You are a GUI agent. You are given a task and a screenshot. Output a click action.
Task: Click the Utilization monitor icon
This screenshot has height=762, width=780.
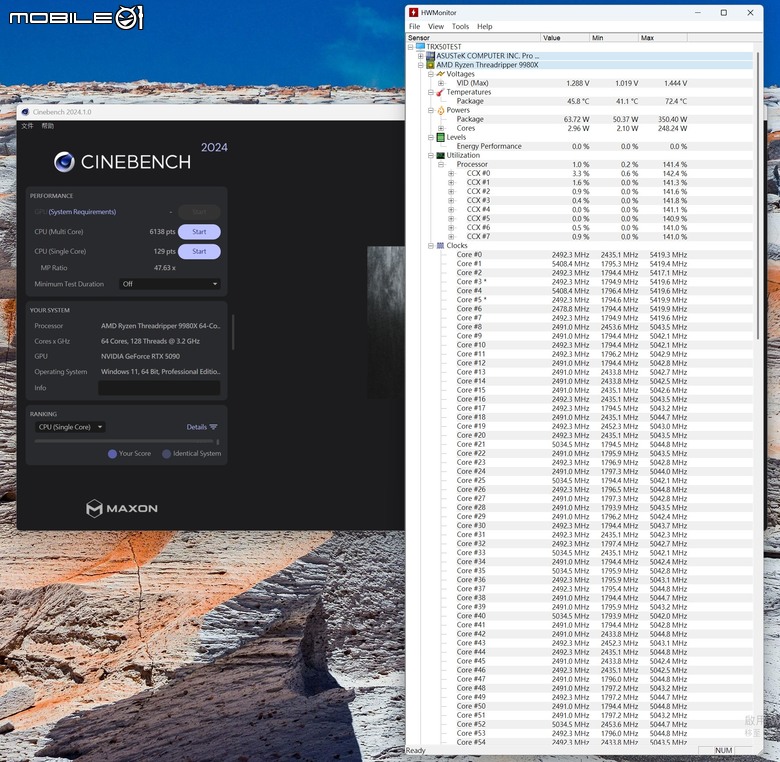tap(440, 155)
